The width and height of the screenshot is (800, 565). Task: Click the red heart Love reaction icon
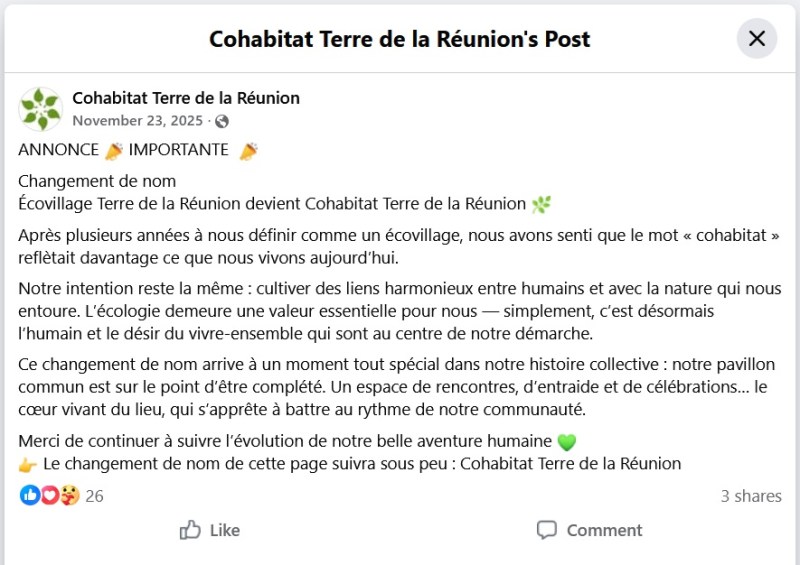49,495
